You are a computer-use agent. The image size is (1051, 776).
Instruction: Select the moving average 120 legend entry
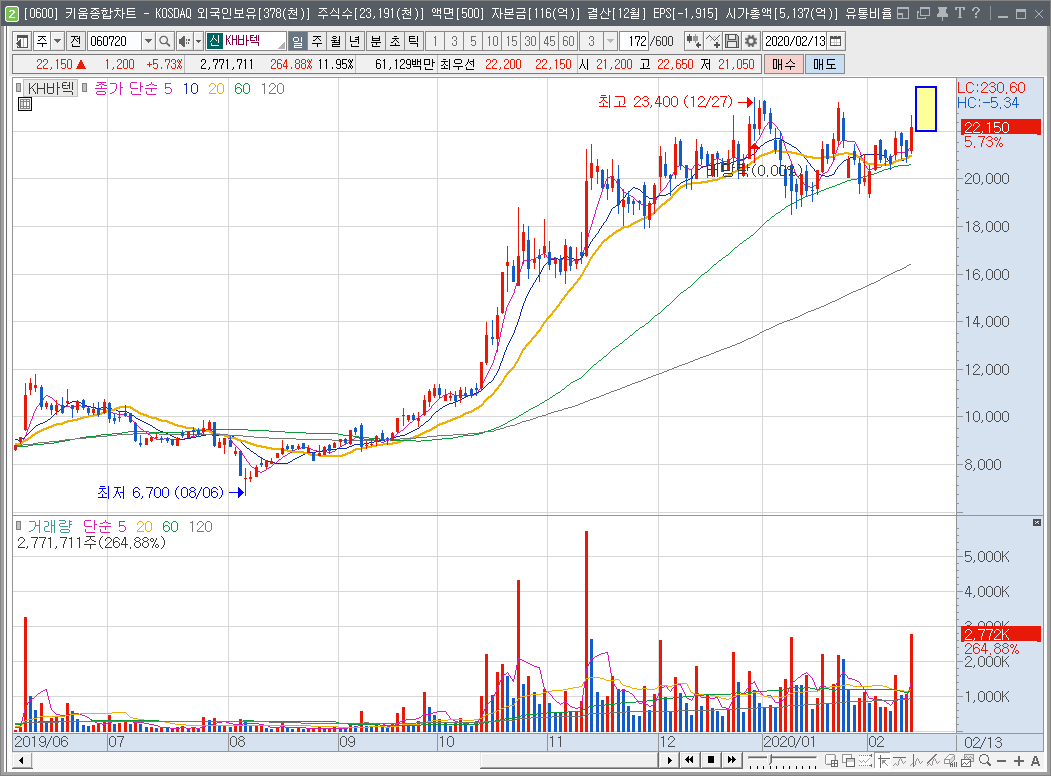click(x=272, y=88)
